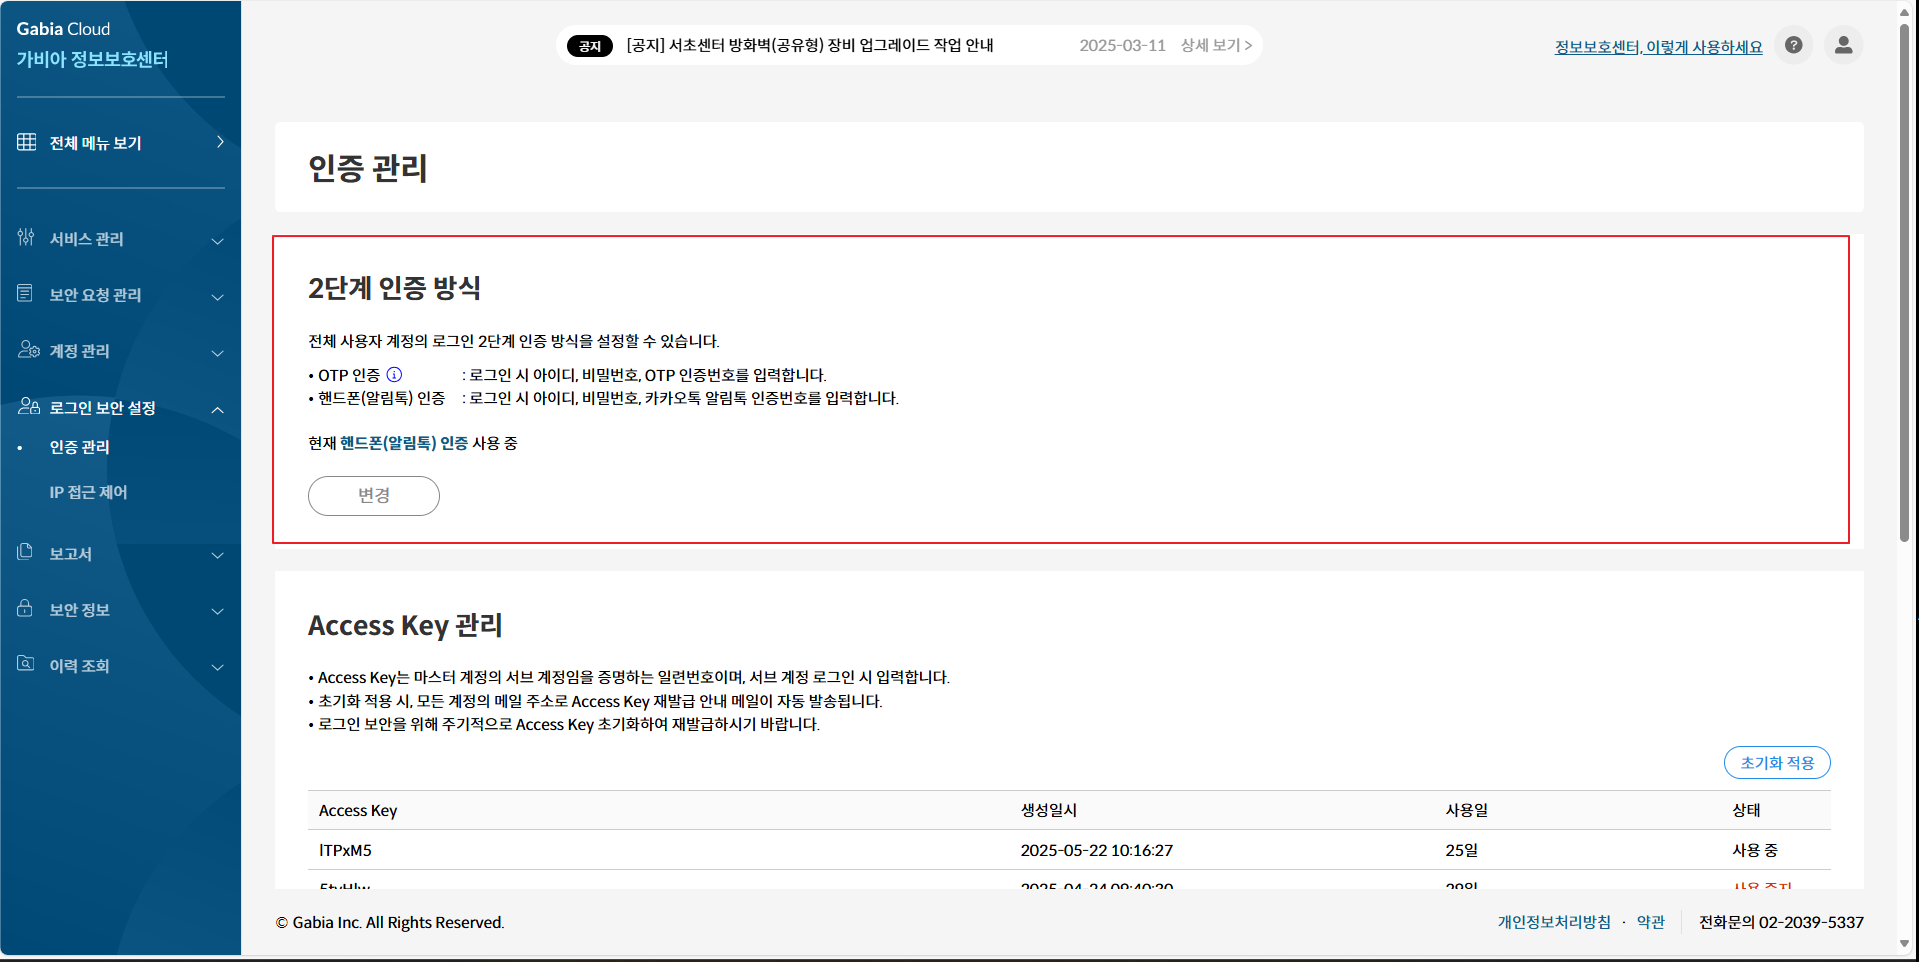Click the 초기화 적용 button
1919x962 pixels.
click(x=1777, y=763)
